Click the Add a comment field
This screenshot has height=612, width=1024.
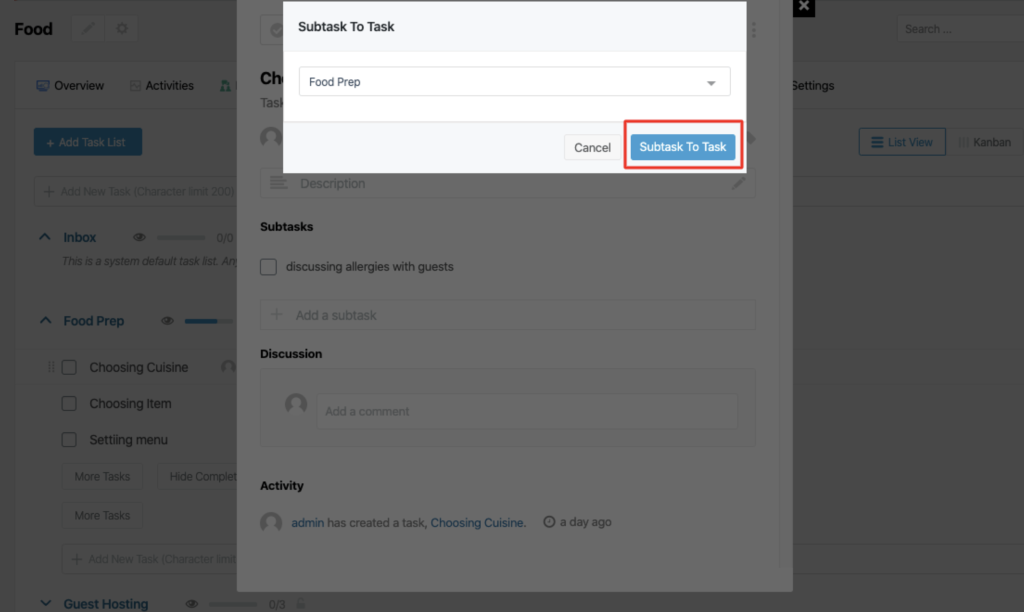(x=528, y=411)
